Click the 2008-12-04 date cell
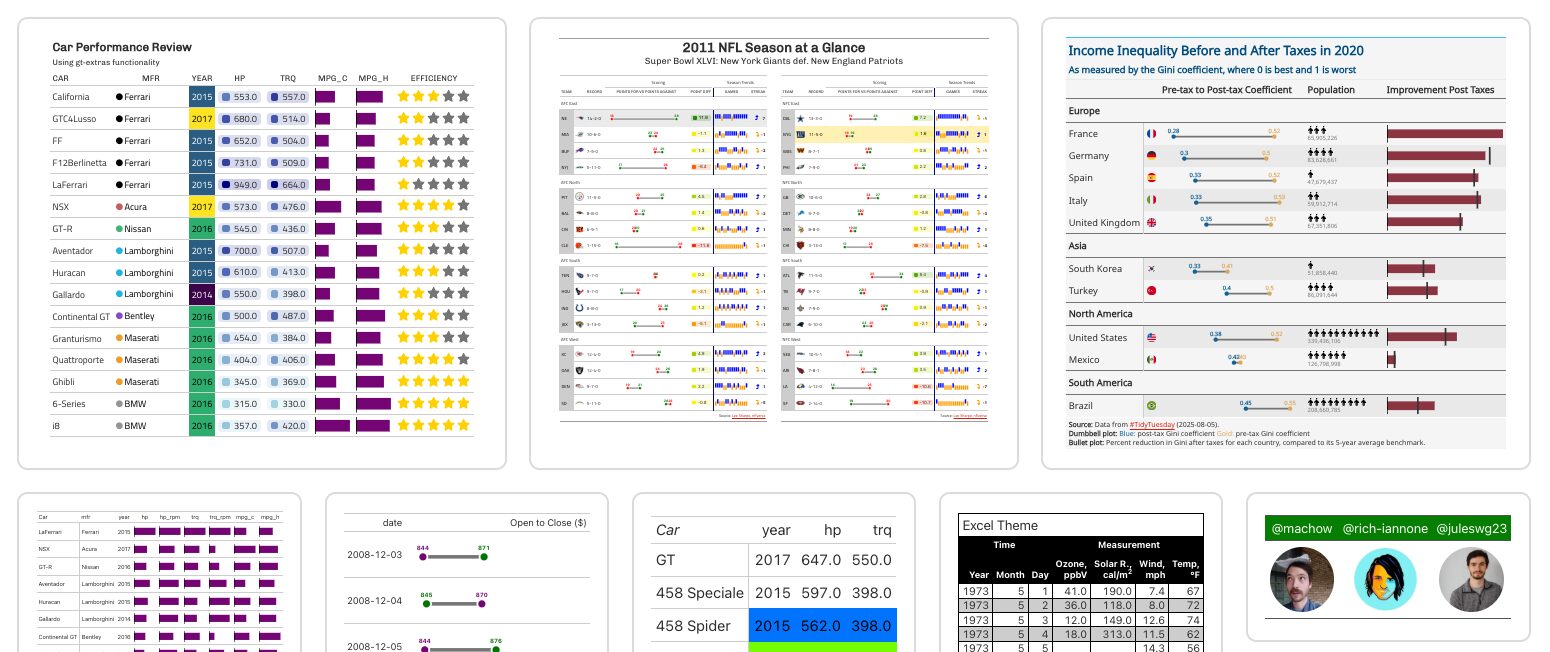The image size is (1550, 652). click(x=374, y=600)
